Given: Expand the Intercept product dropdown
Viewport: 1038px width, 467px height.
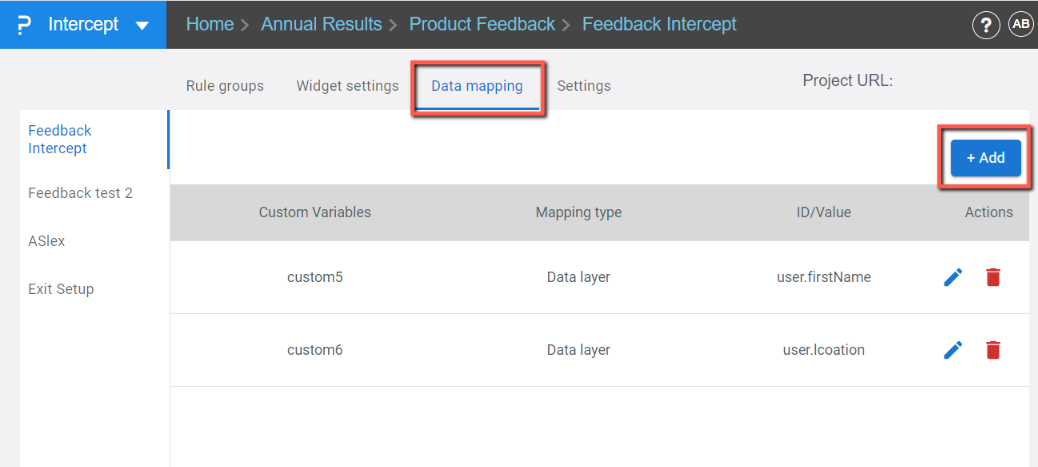Looking at the screenshot, I should tap(142, 25).
